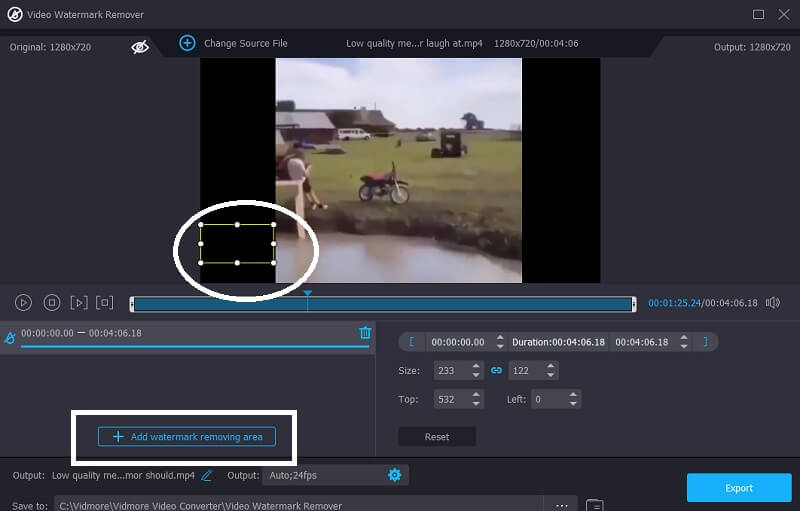The width and height of the screenshot is (800, 511).
Task: Click the snapshot frame icon beside playback controls
Action: click(105, 302)
